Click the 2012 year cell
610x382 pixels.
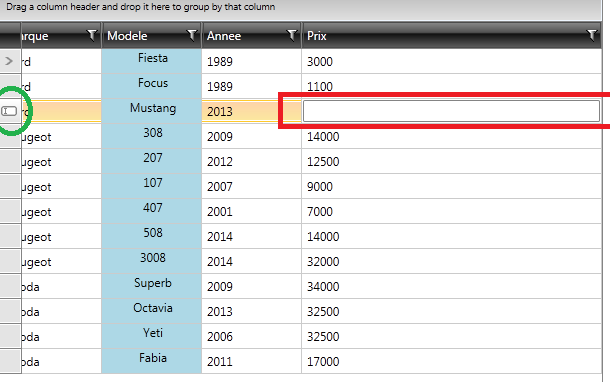pos(251,161)
